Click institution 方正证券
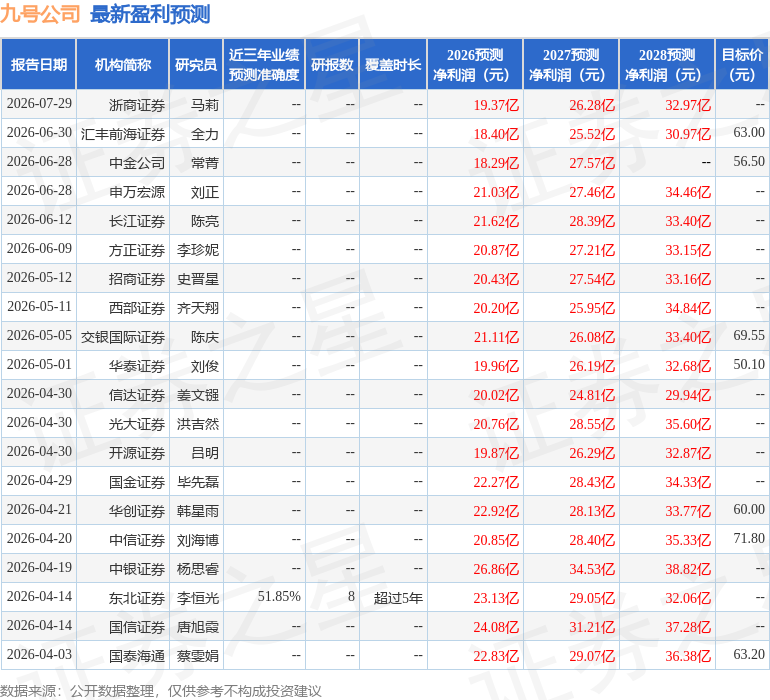 [x=137, y=250]
